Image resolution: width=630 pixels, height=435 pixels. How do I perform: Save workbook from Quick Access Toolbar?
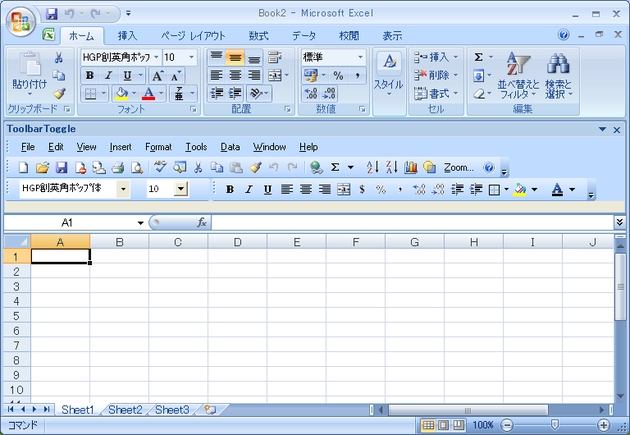pyautogui.click(x=52, y=14)
